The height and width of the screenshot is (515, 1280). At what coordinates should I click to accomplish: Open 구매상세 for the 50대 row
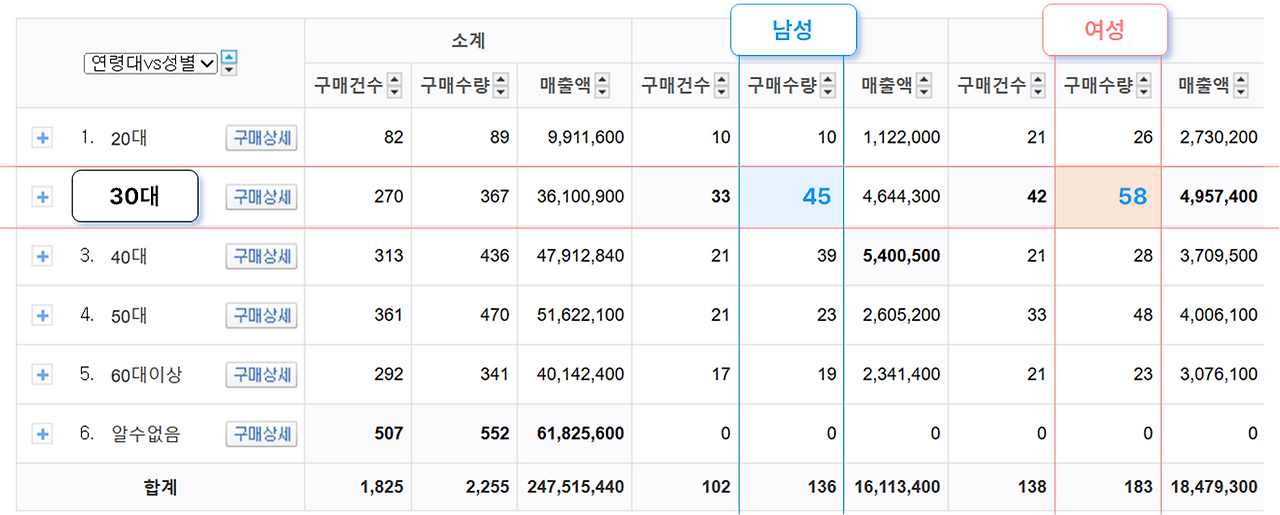tap(262, 315)
